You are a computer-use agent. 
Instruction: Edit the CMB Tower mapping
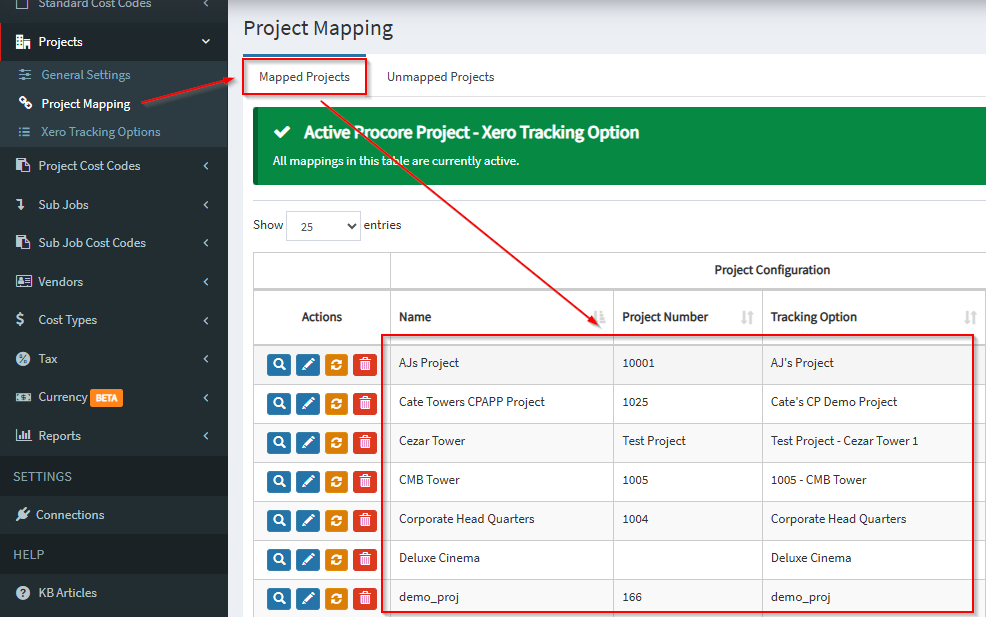click(x=307, y=482)
